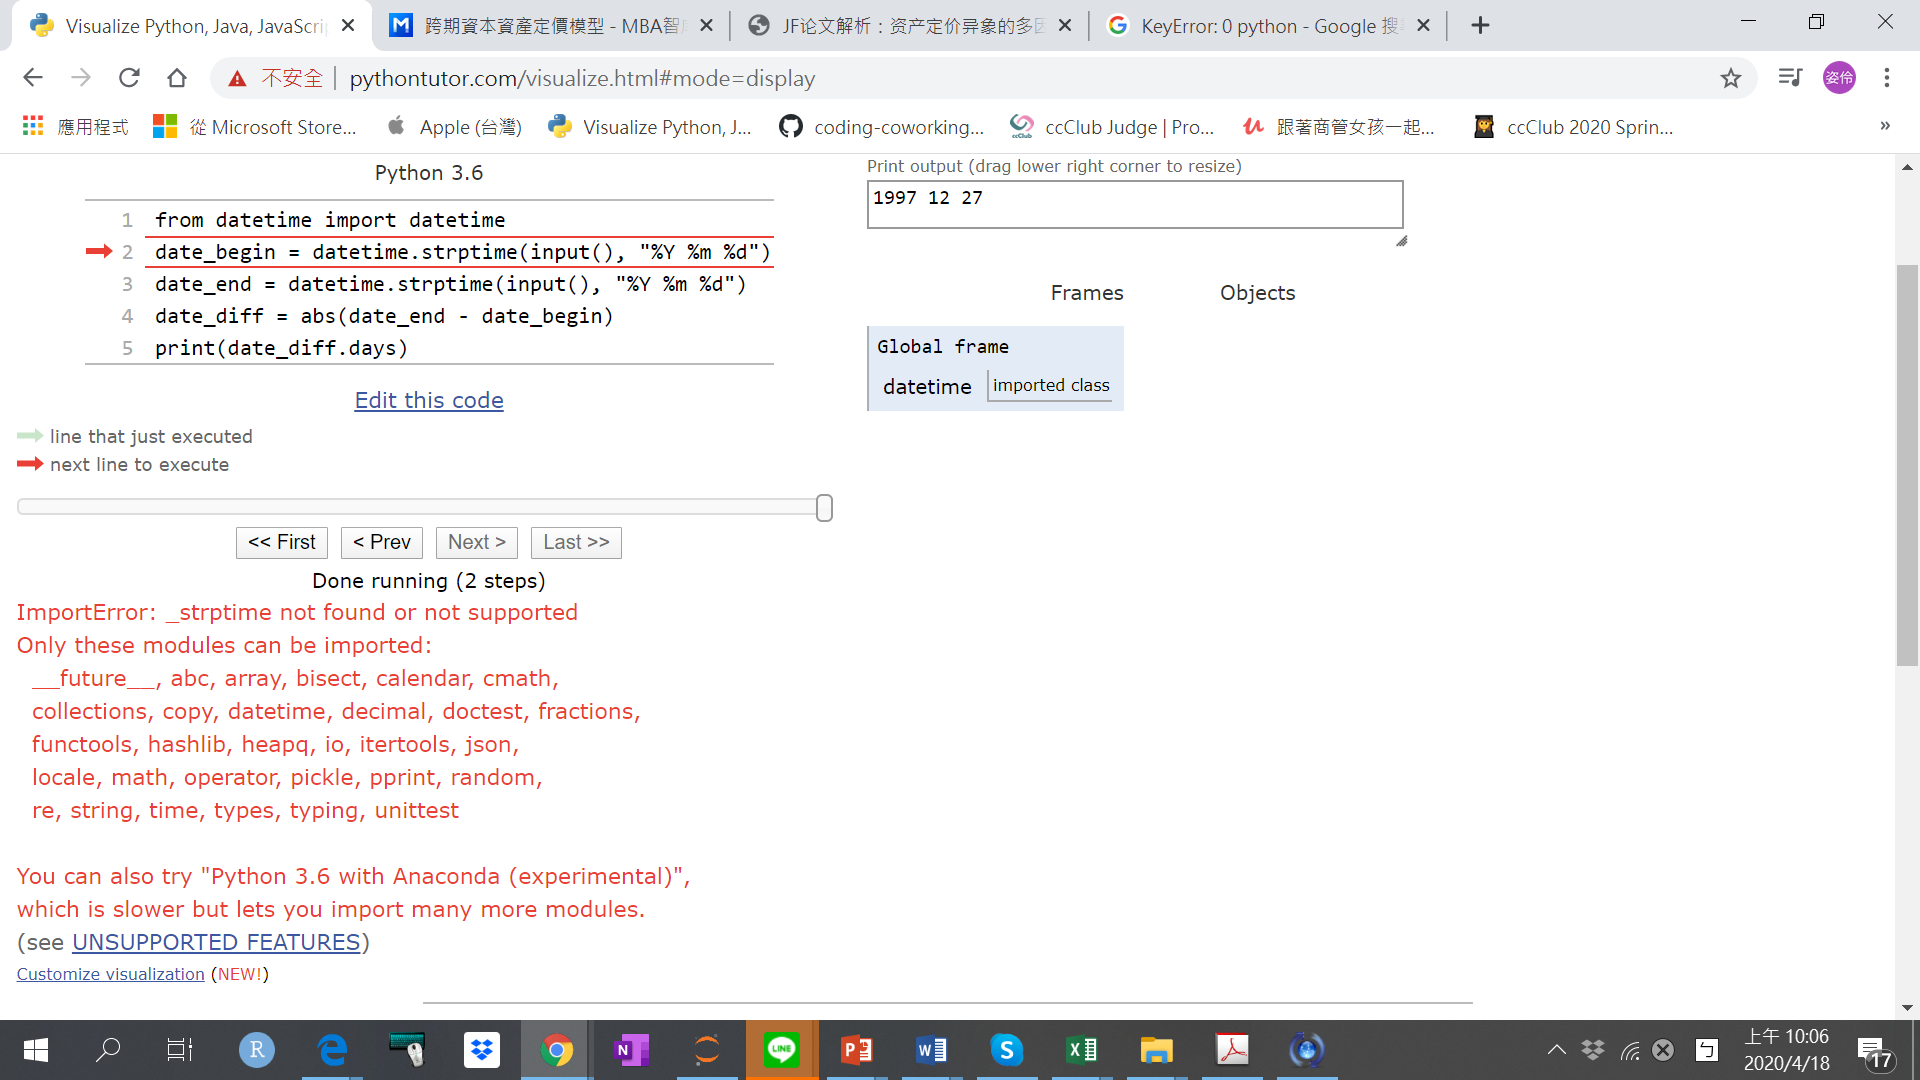
Task: Show hidden icons in the system tray
Action: 1557,1050
